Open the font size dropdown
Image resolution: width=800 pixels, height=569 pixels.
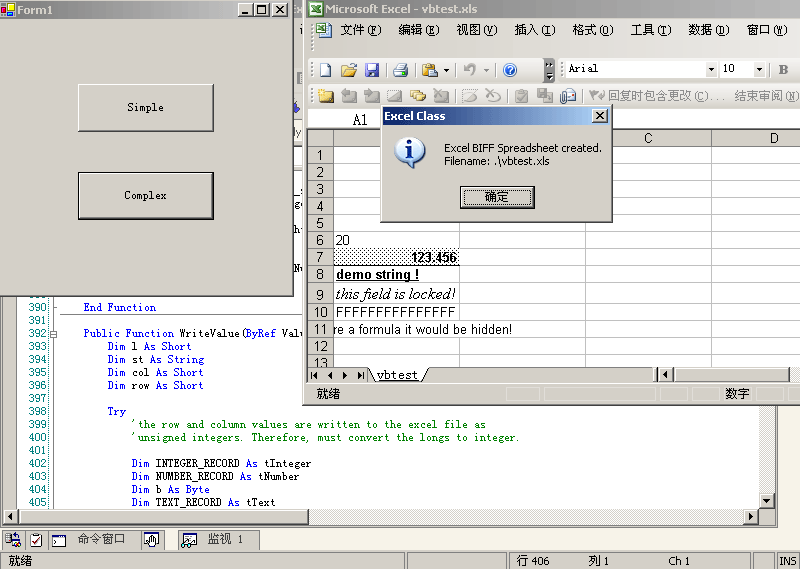[x=759, y=69]
